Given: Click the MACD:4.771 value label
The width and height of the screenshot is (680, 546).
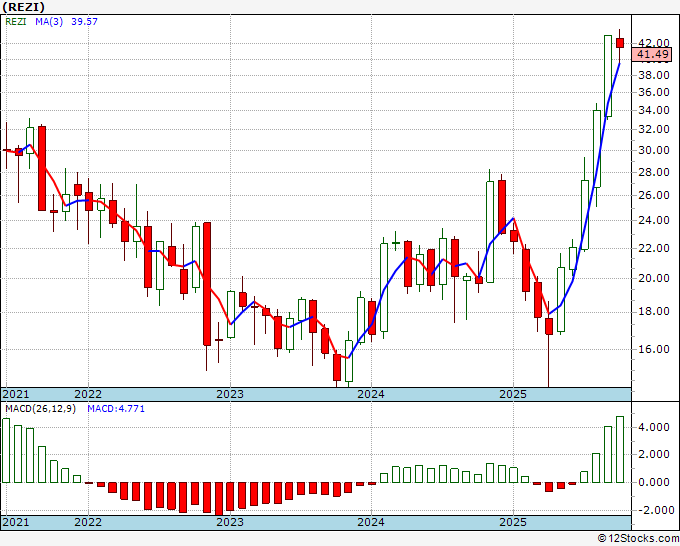Looking at the screenshot, I should [x=116, y=409].
